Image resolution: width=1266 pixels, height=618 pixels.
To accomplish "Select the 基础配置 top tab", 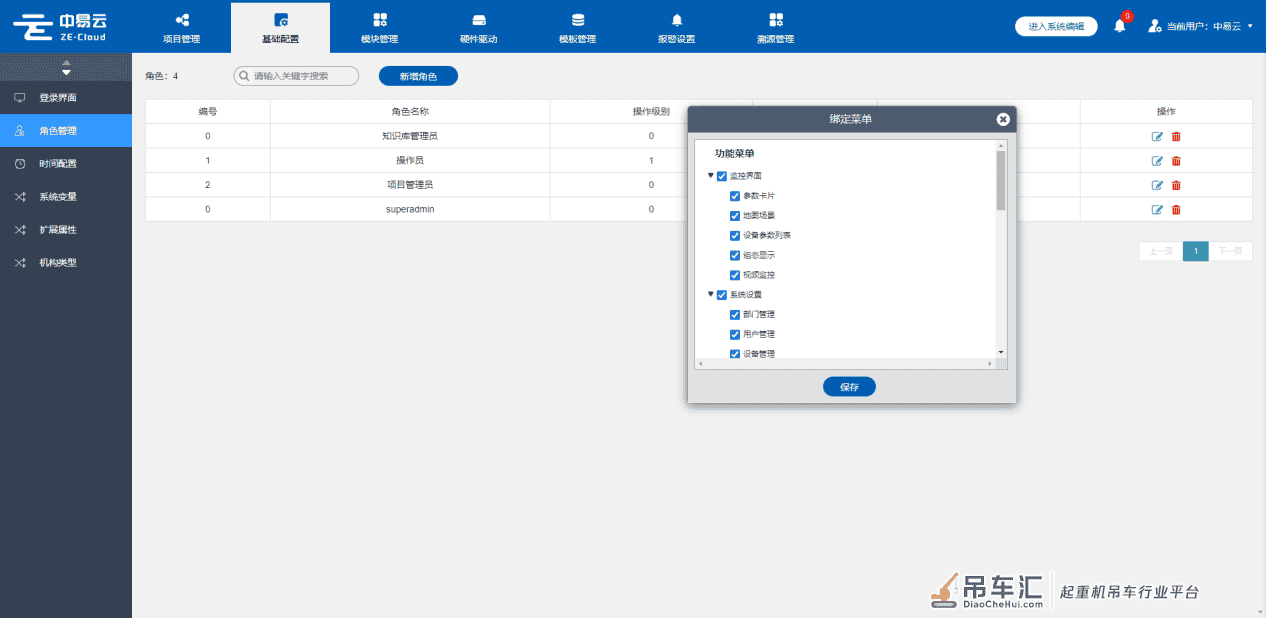I will pyautogui.click(x=280, y=27).
